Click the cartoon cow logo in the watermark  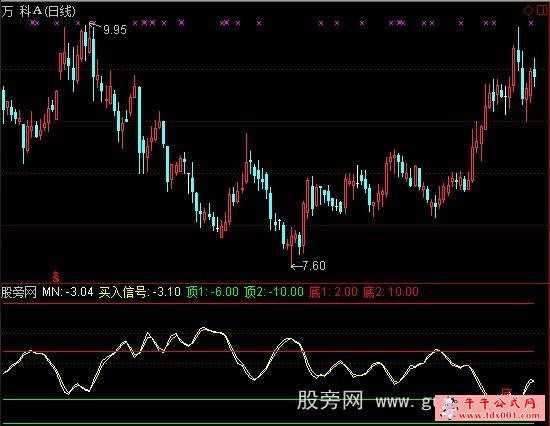coord(449,408)
